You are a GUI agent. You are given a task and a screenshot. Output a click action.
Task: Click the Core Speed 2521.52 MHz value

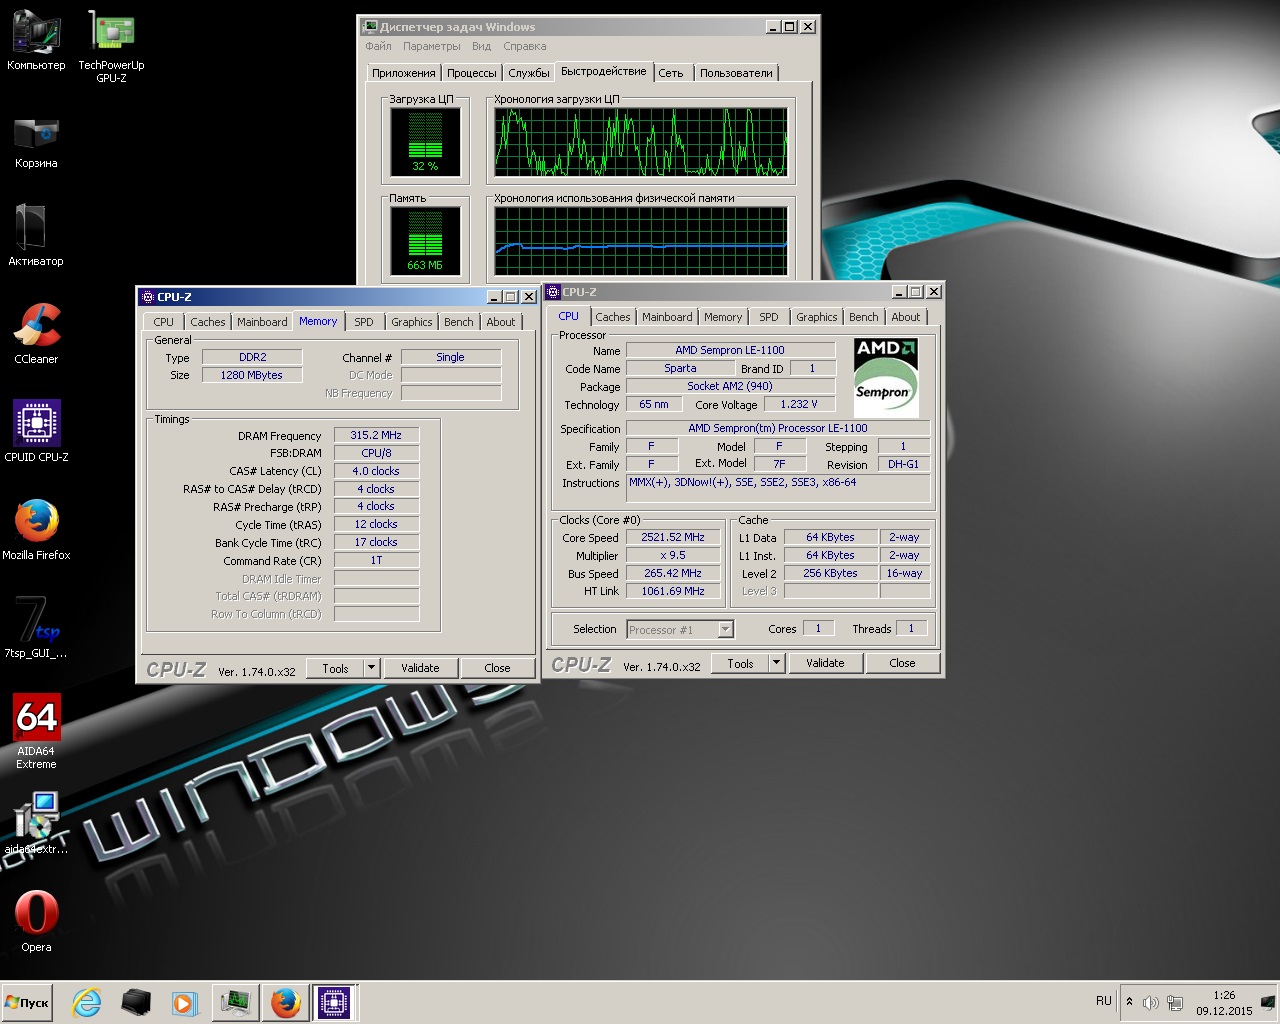[x=673, y=537]
